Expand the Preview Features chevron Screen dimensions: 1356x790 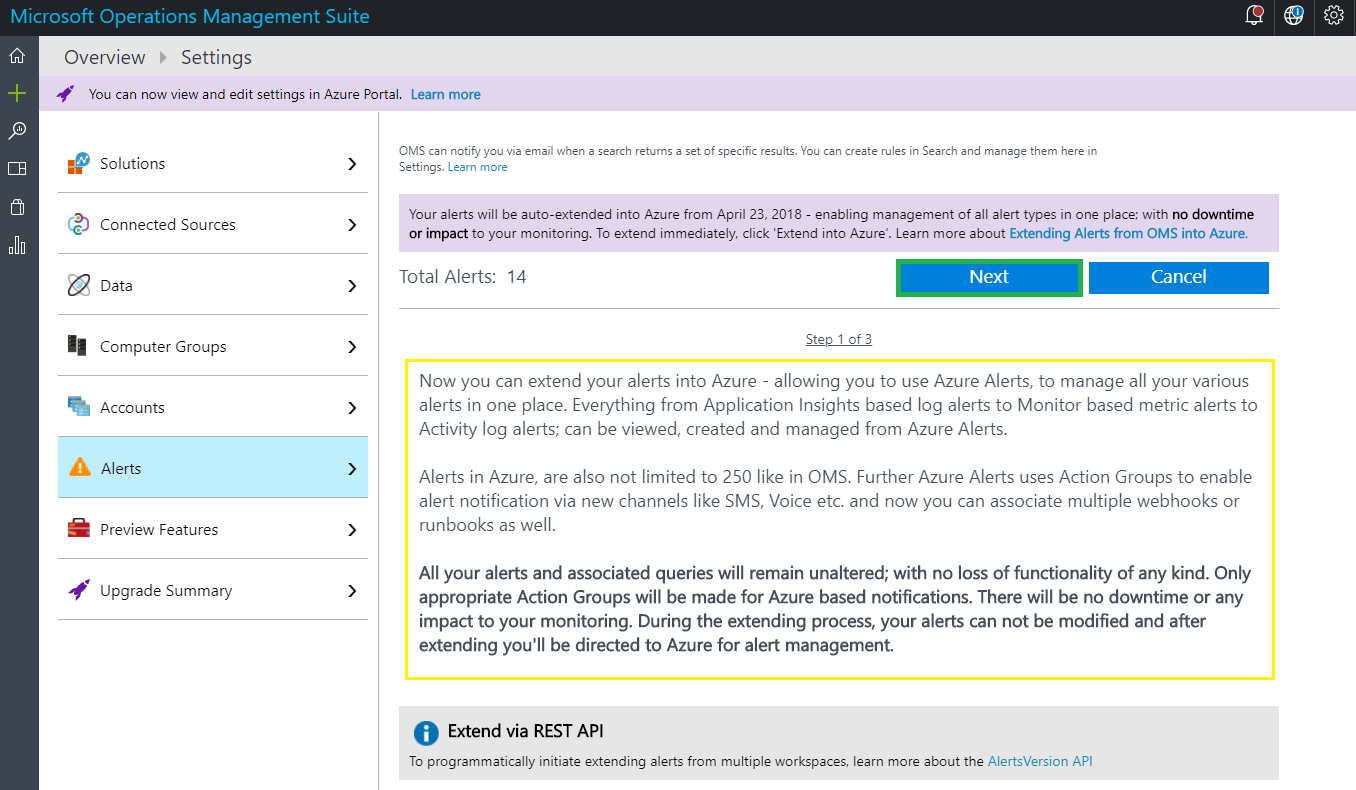352,529
